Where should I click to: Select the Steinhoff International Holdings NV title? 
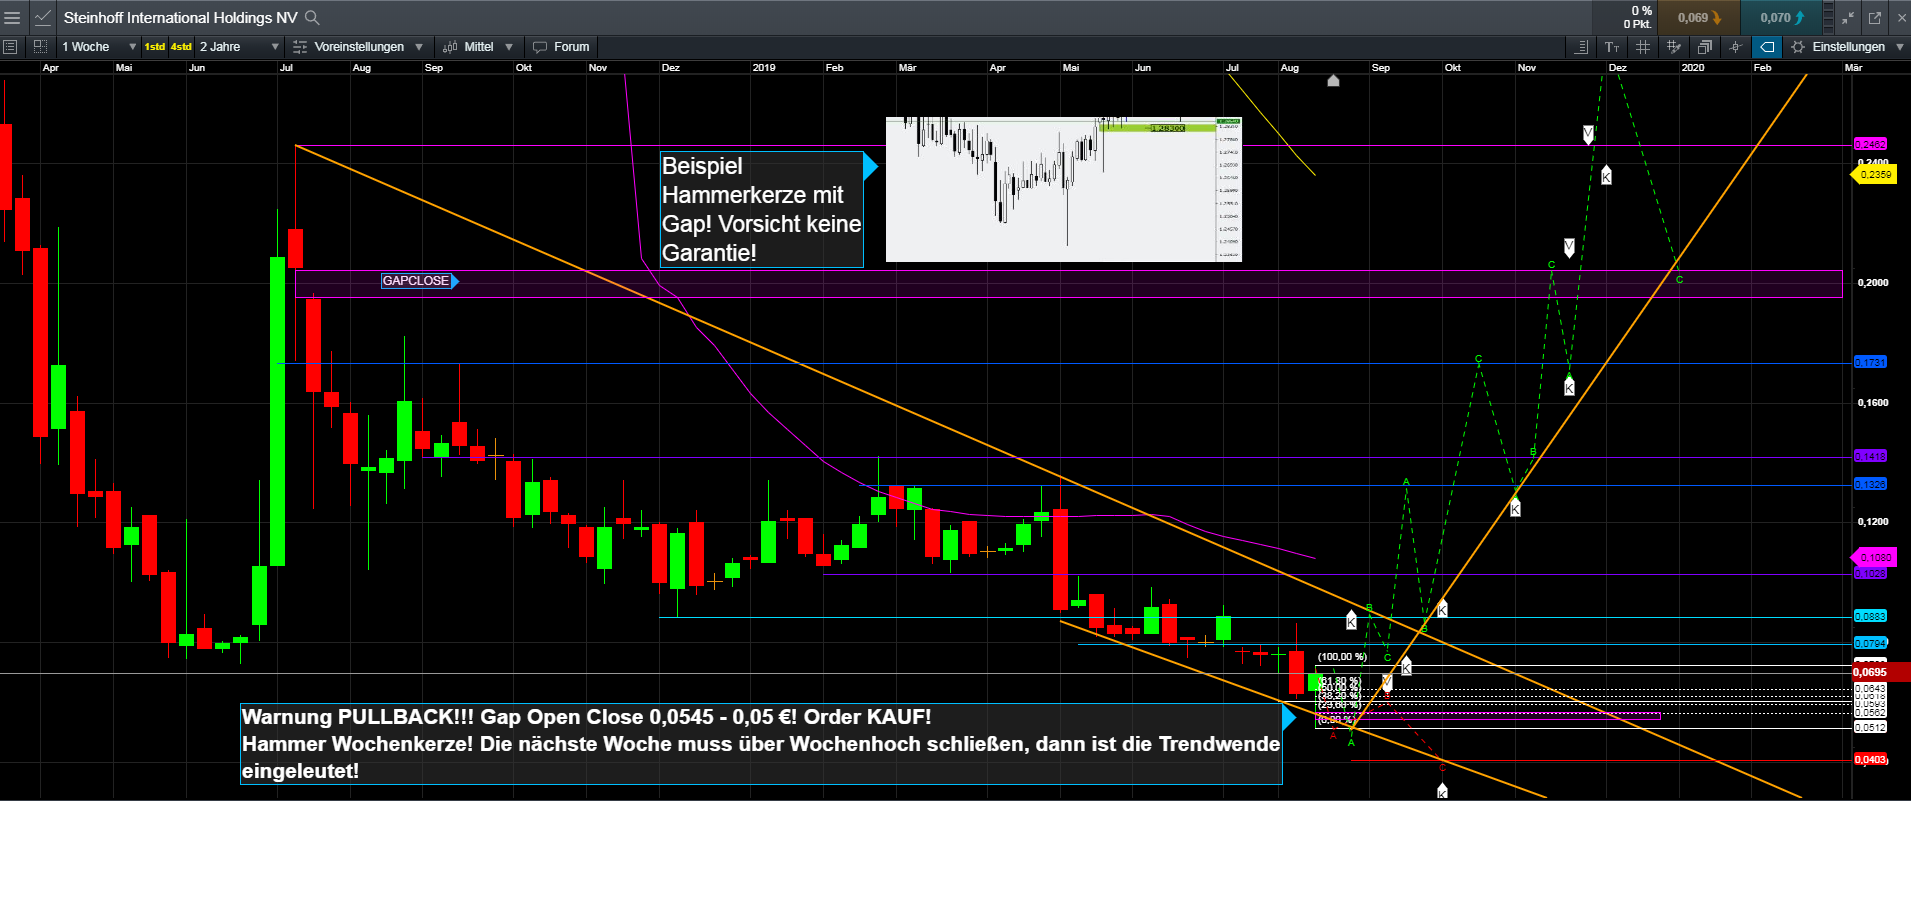click(180, 17)
